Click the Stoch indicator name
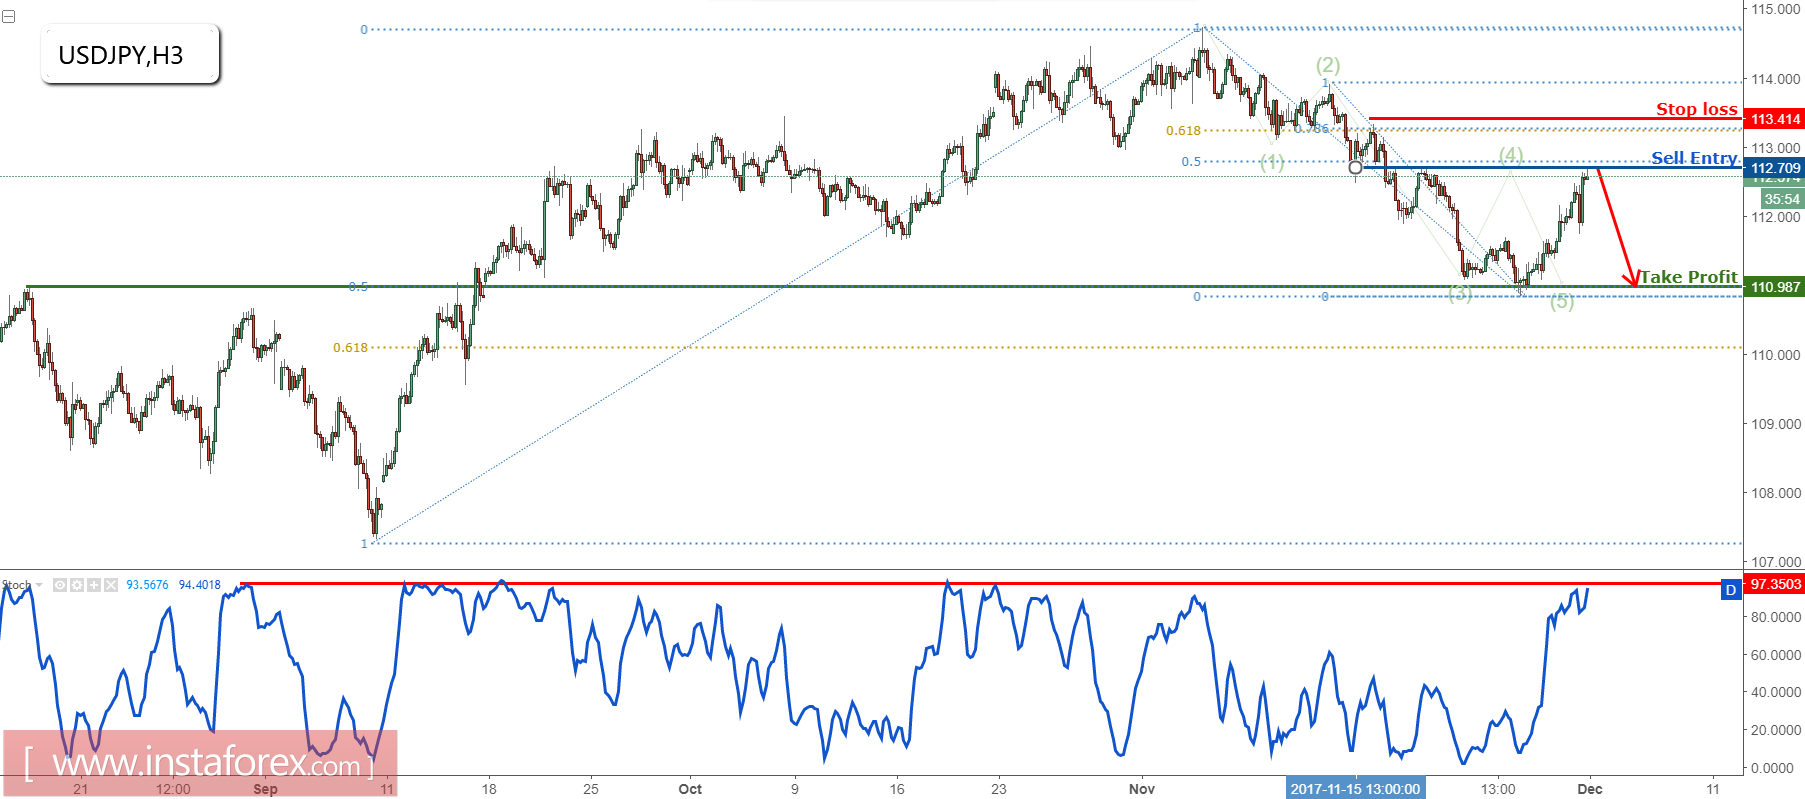This screenshot has height=799, width=1805. click(16, 585)
